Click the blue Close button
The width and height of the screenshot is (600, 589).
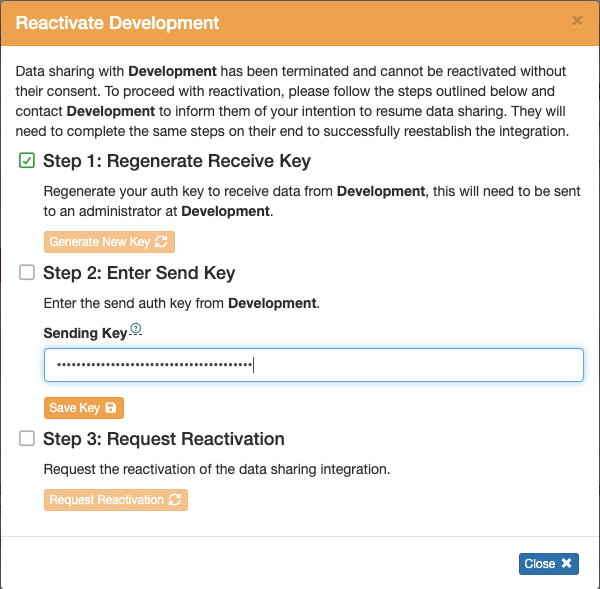point(548,564)
